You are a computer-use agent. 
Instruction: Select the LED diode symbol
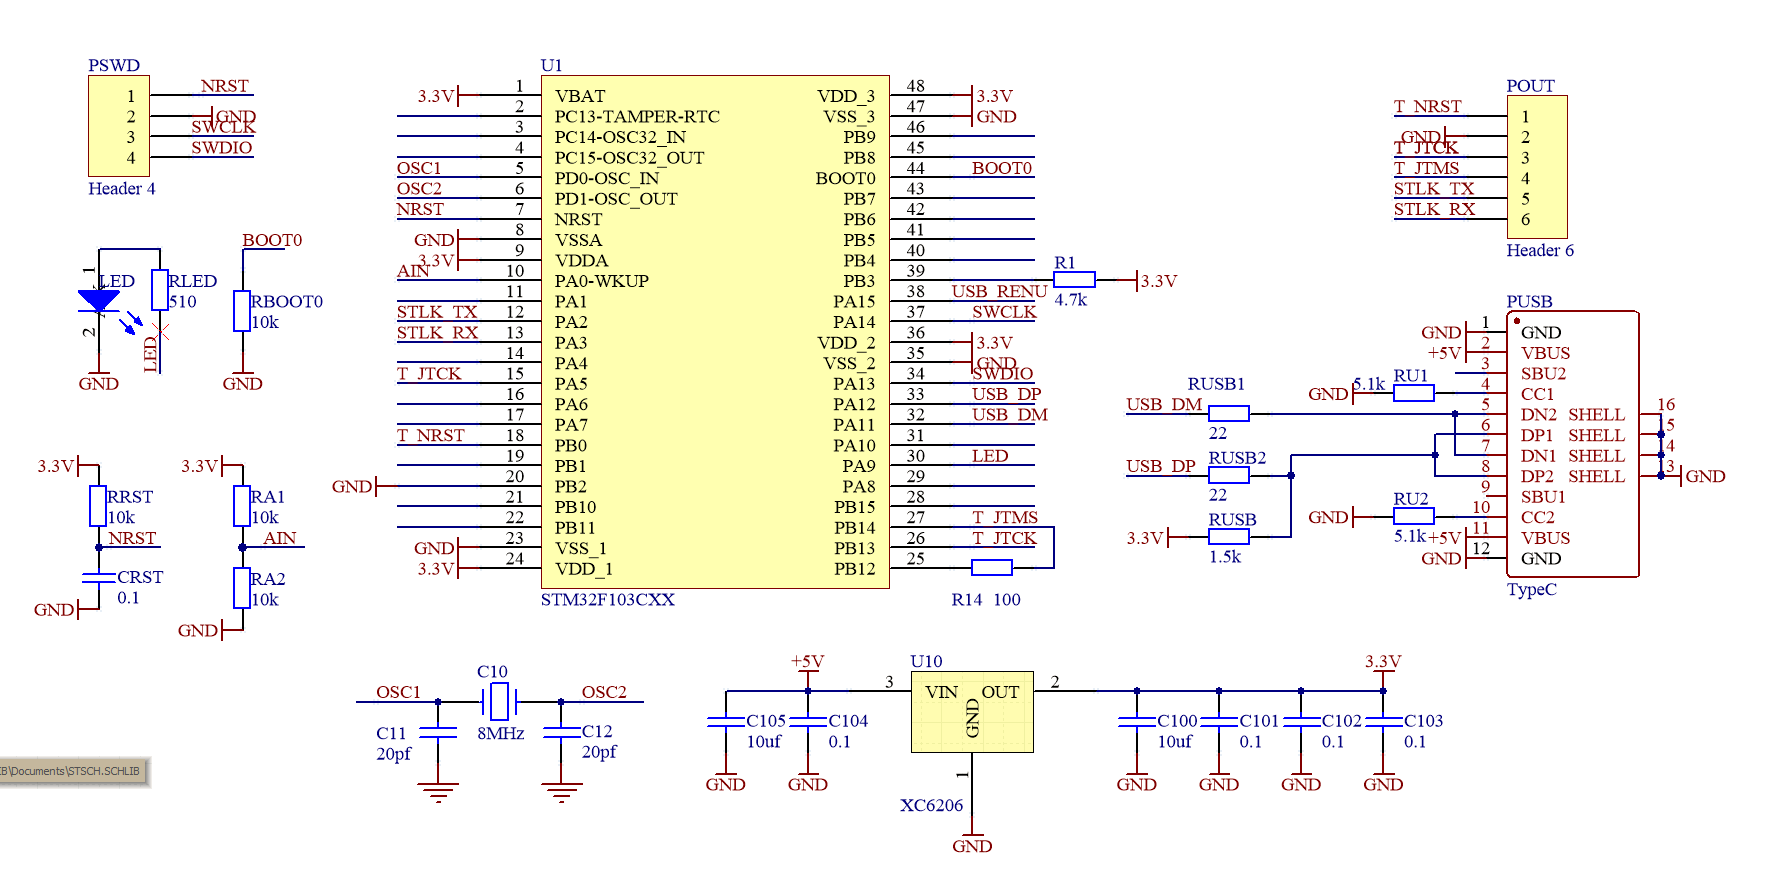[x=98, y=301]
